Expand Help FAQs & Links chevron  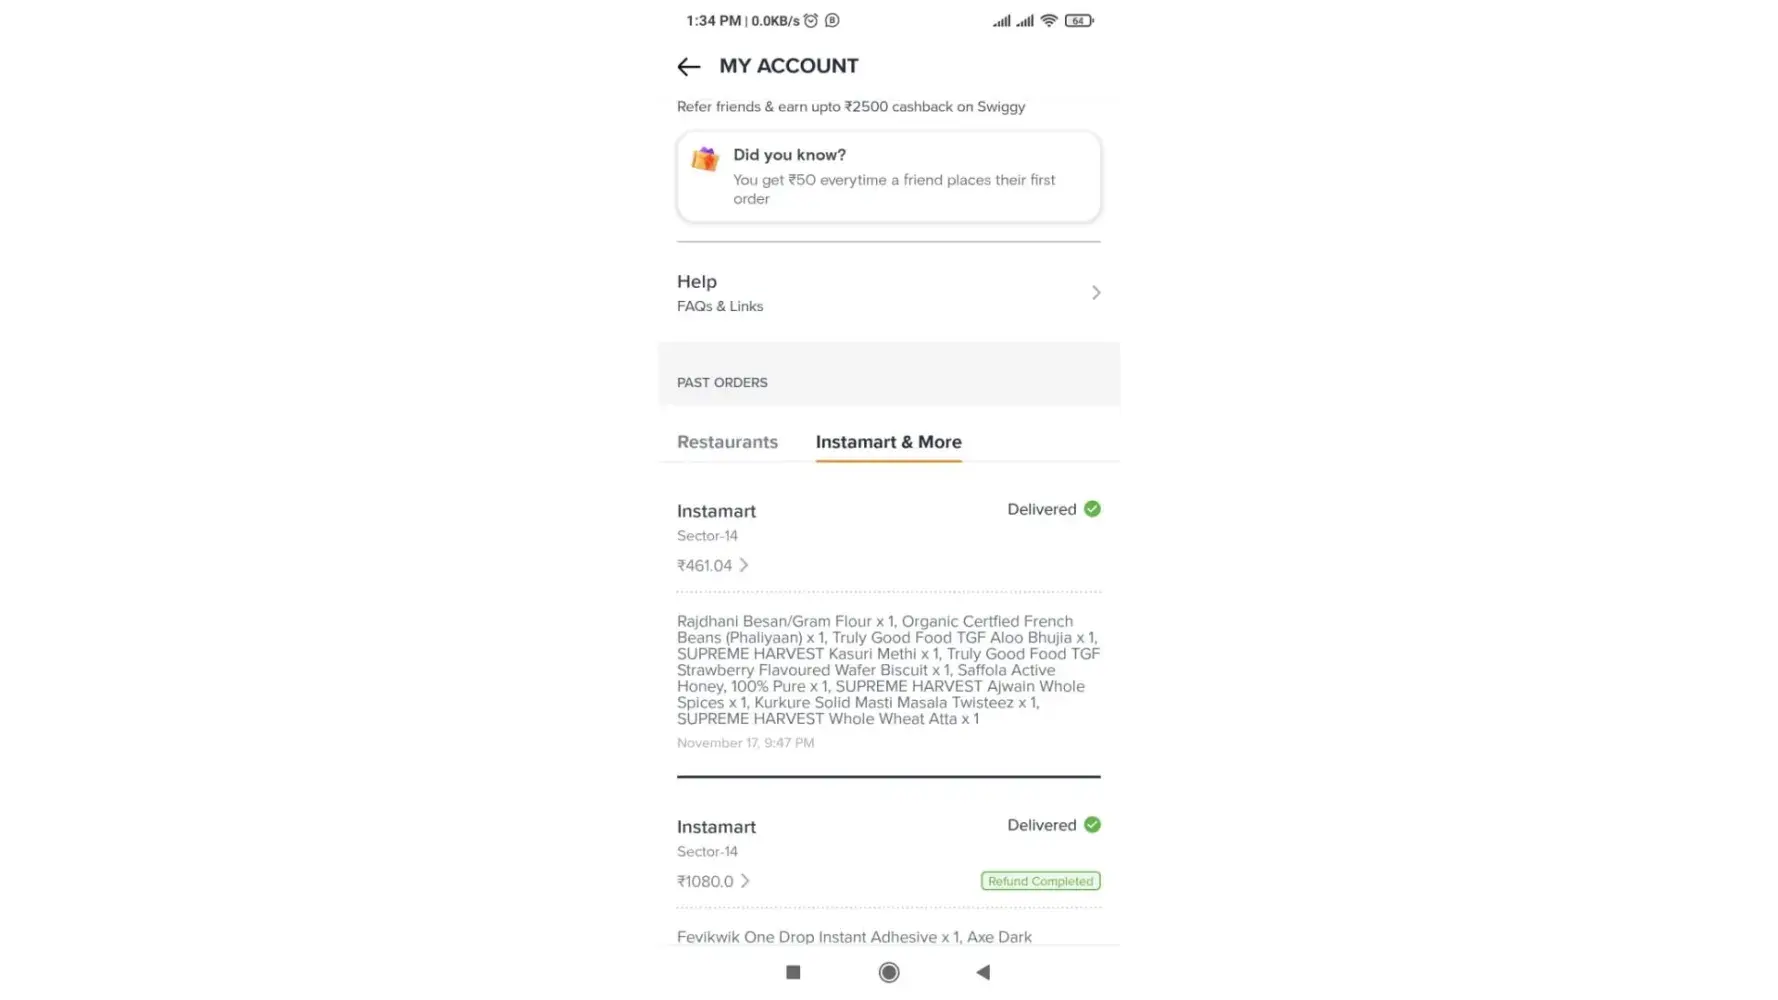click(x=1096, y=293)
